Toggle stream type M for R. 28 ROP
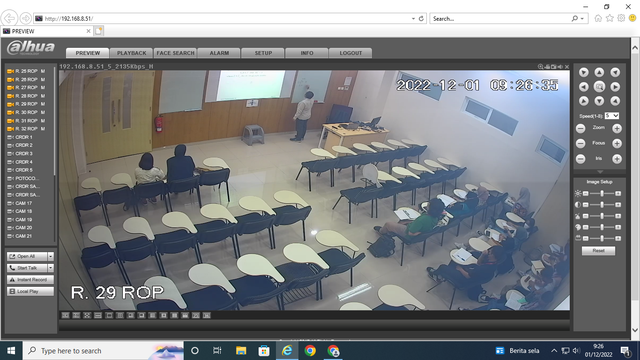 [43, 96]
